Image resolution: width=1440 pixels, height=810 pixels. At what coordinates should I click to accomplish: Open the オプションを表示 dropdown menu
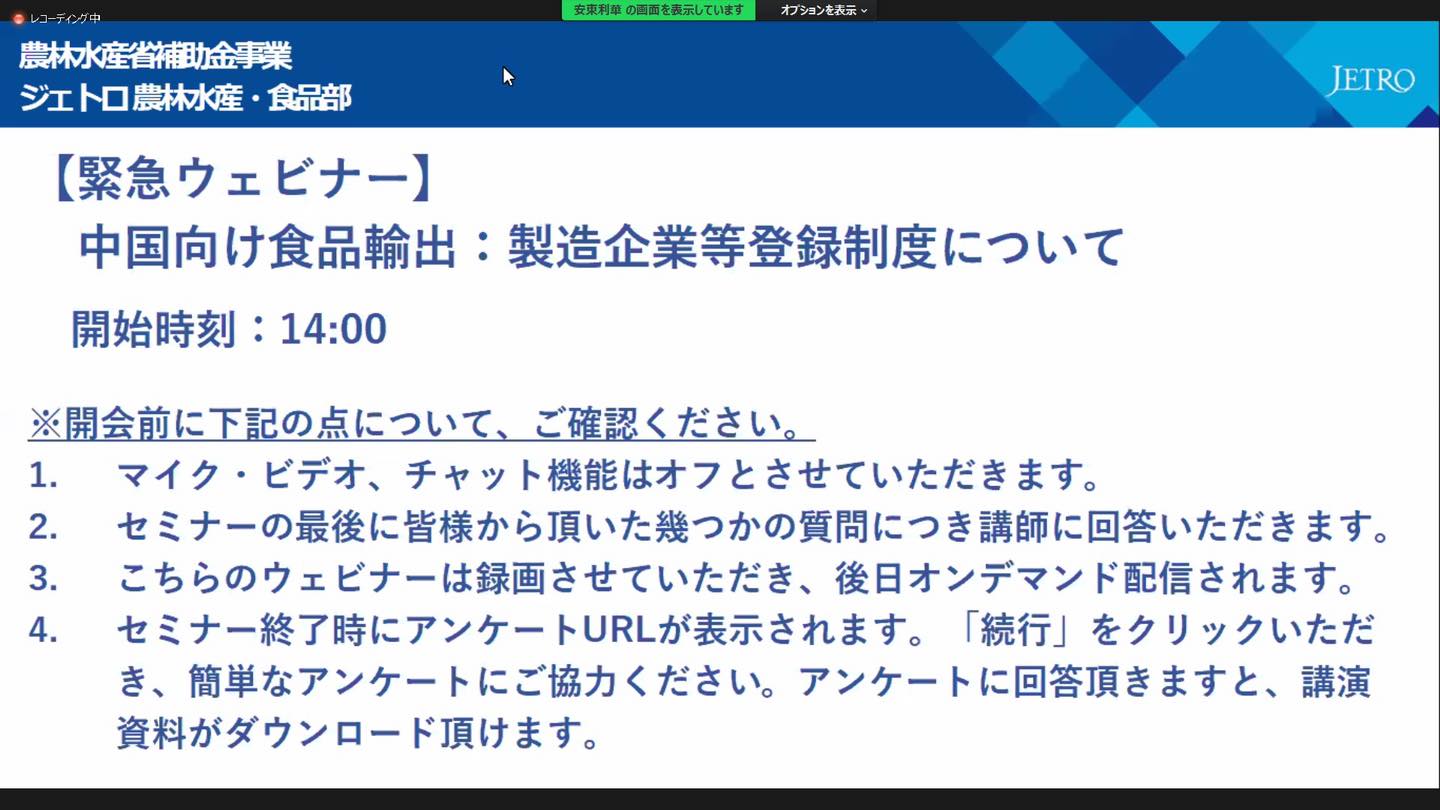pyautogui.click(x=818, y=10)
